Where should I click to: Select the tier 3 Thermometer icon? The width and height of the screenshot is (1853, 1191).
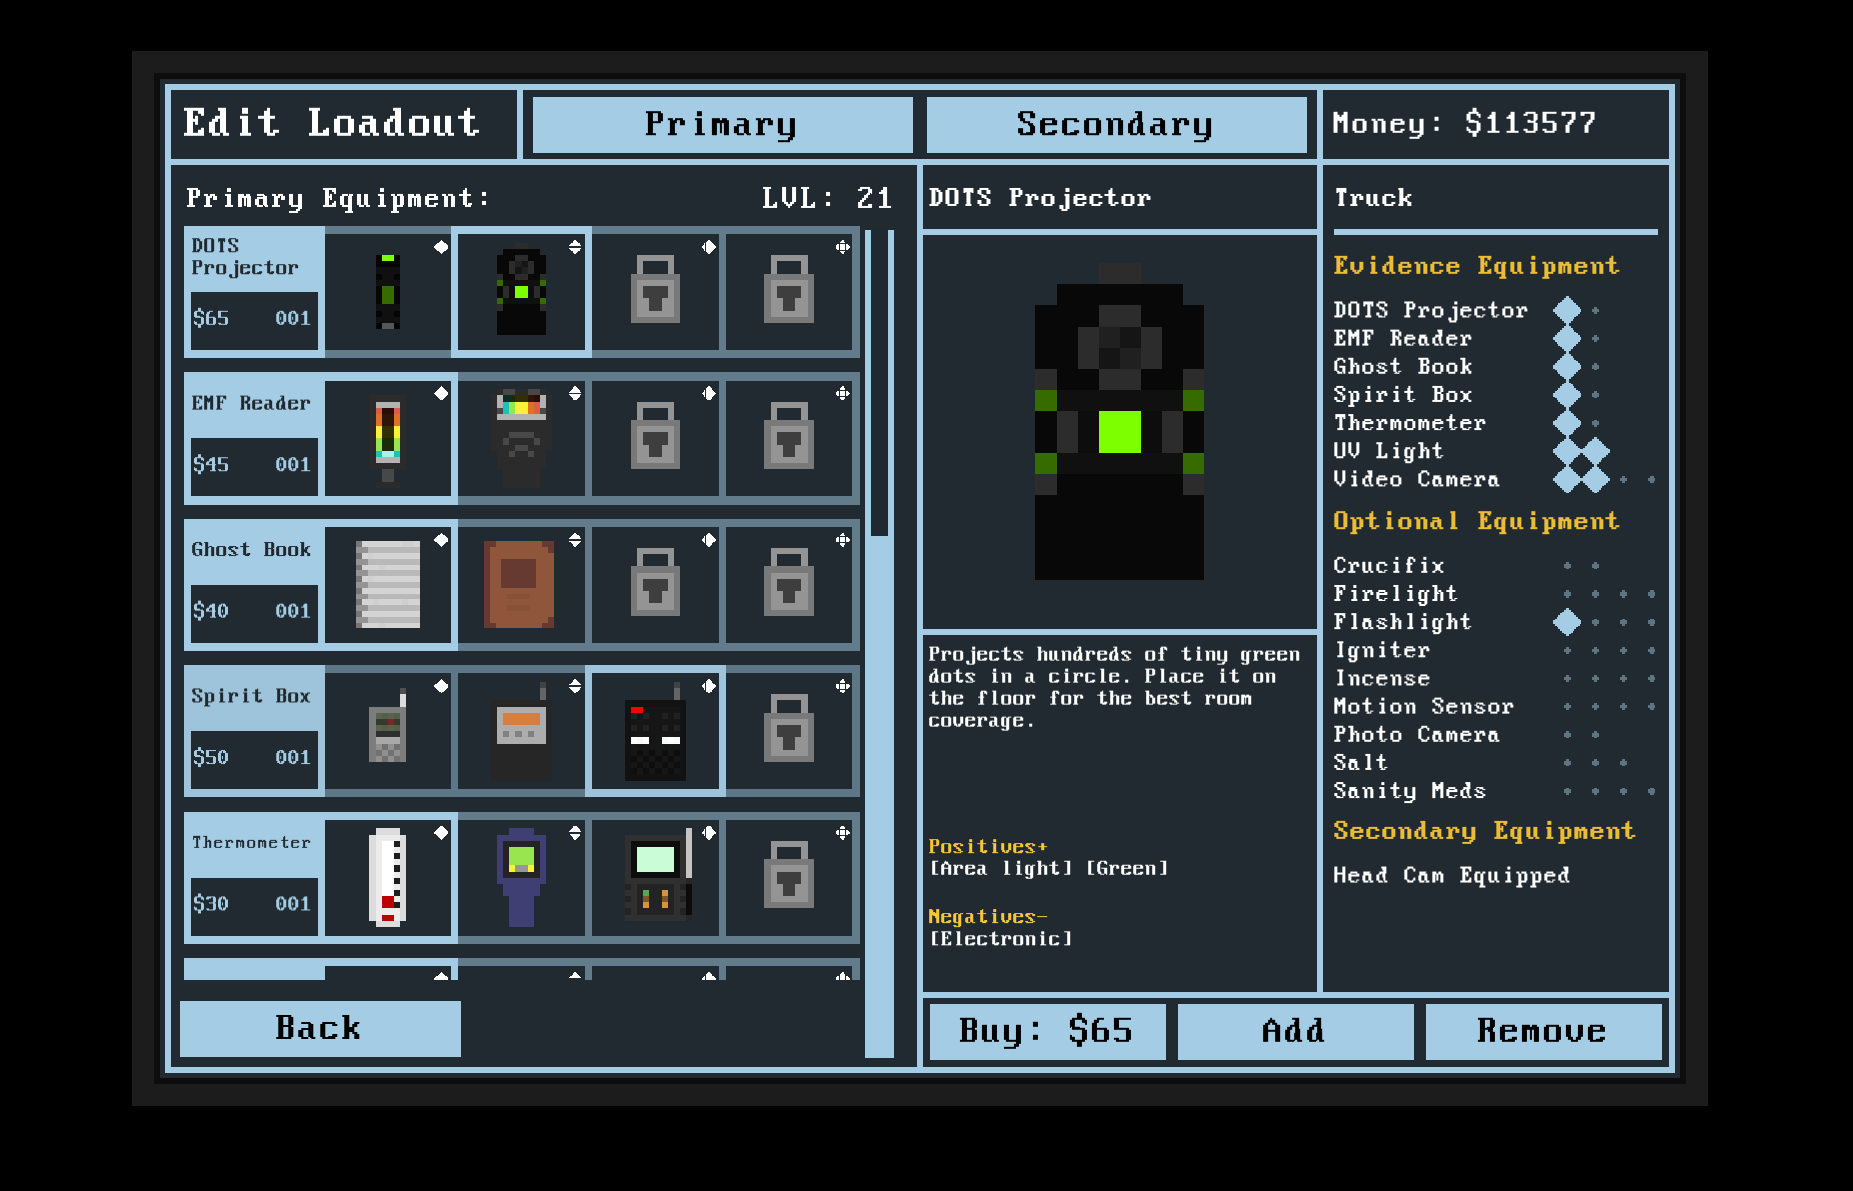point(655,877)
